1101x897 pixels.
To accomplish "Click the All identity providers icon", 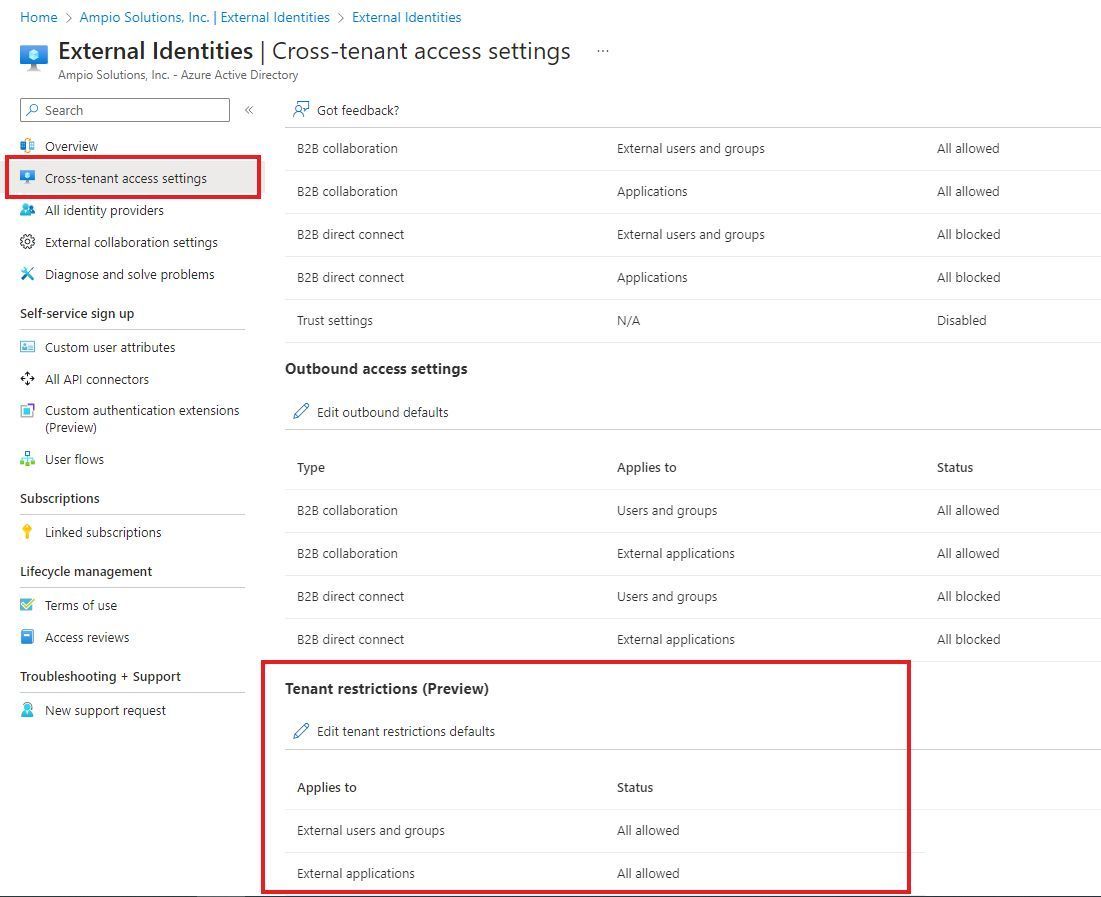I will point(29,210).
